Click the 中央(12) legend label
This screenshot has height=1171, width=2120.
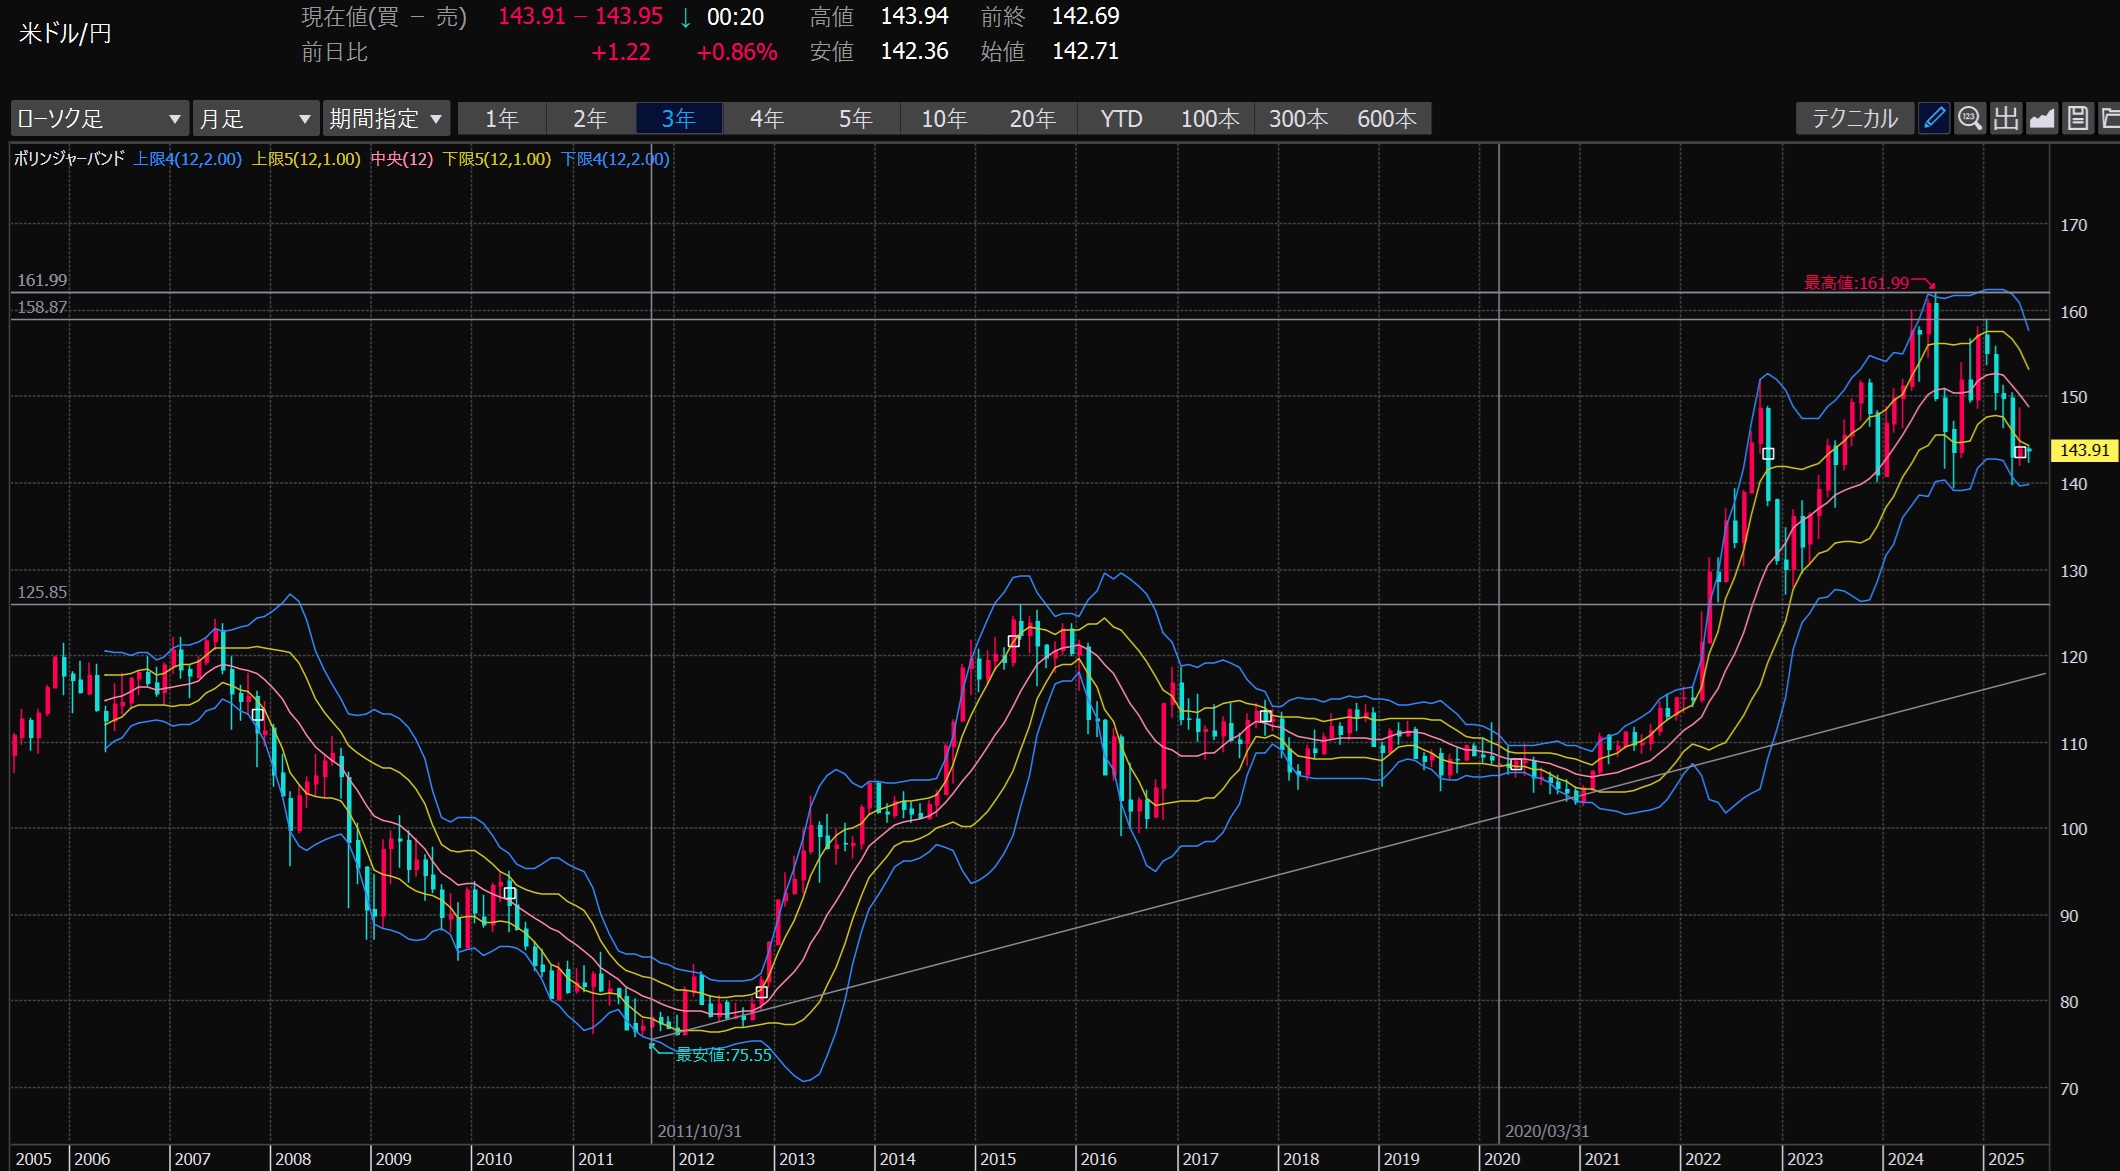click(402, 158)
